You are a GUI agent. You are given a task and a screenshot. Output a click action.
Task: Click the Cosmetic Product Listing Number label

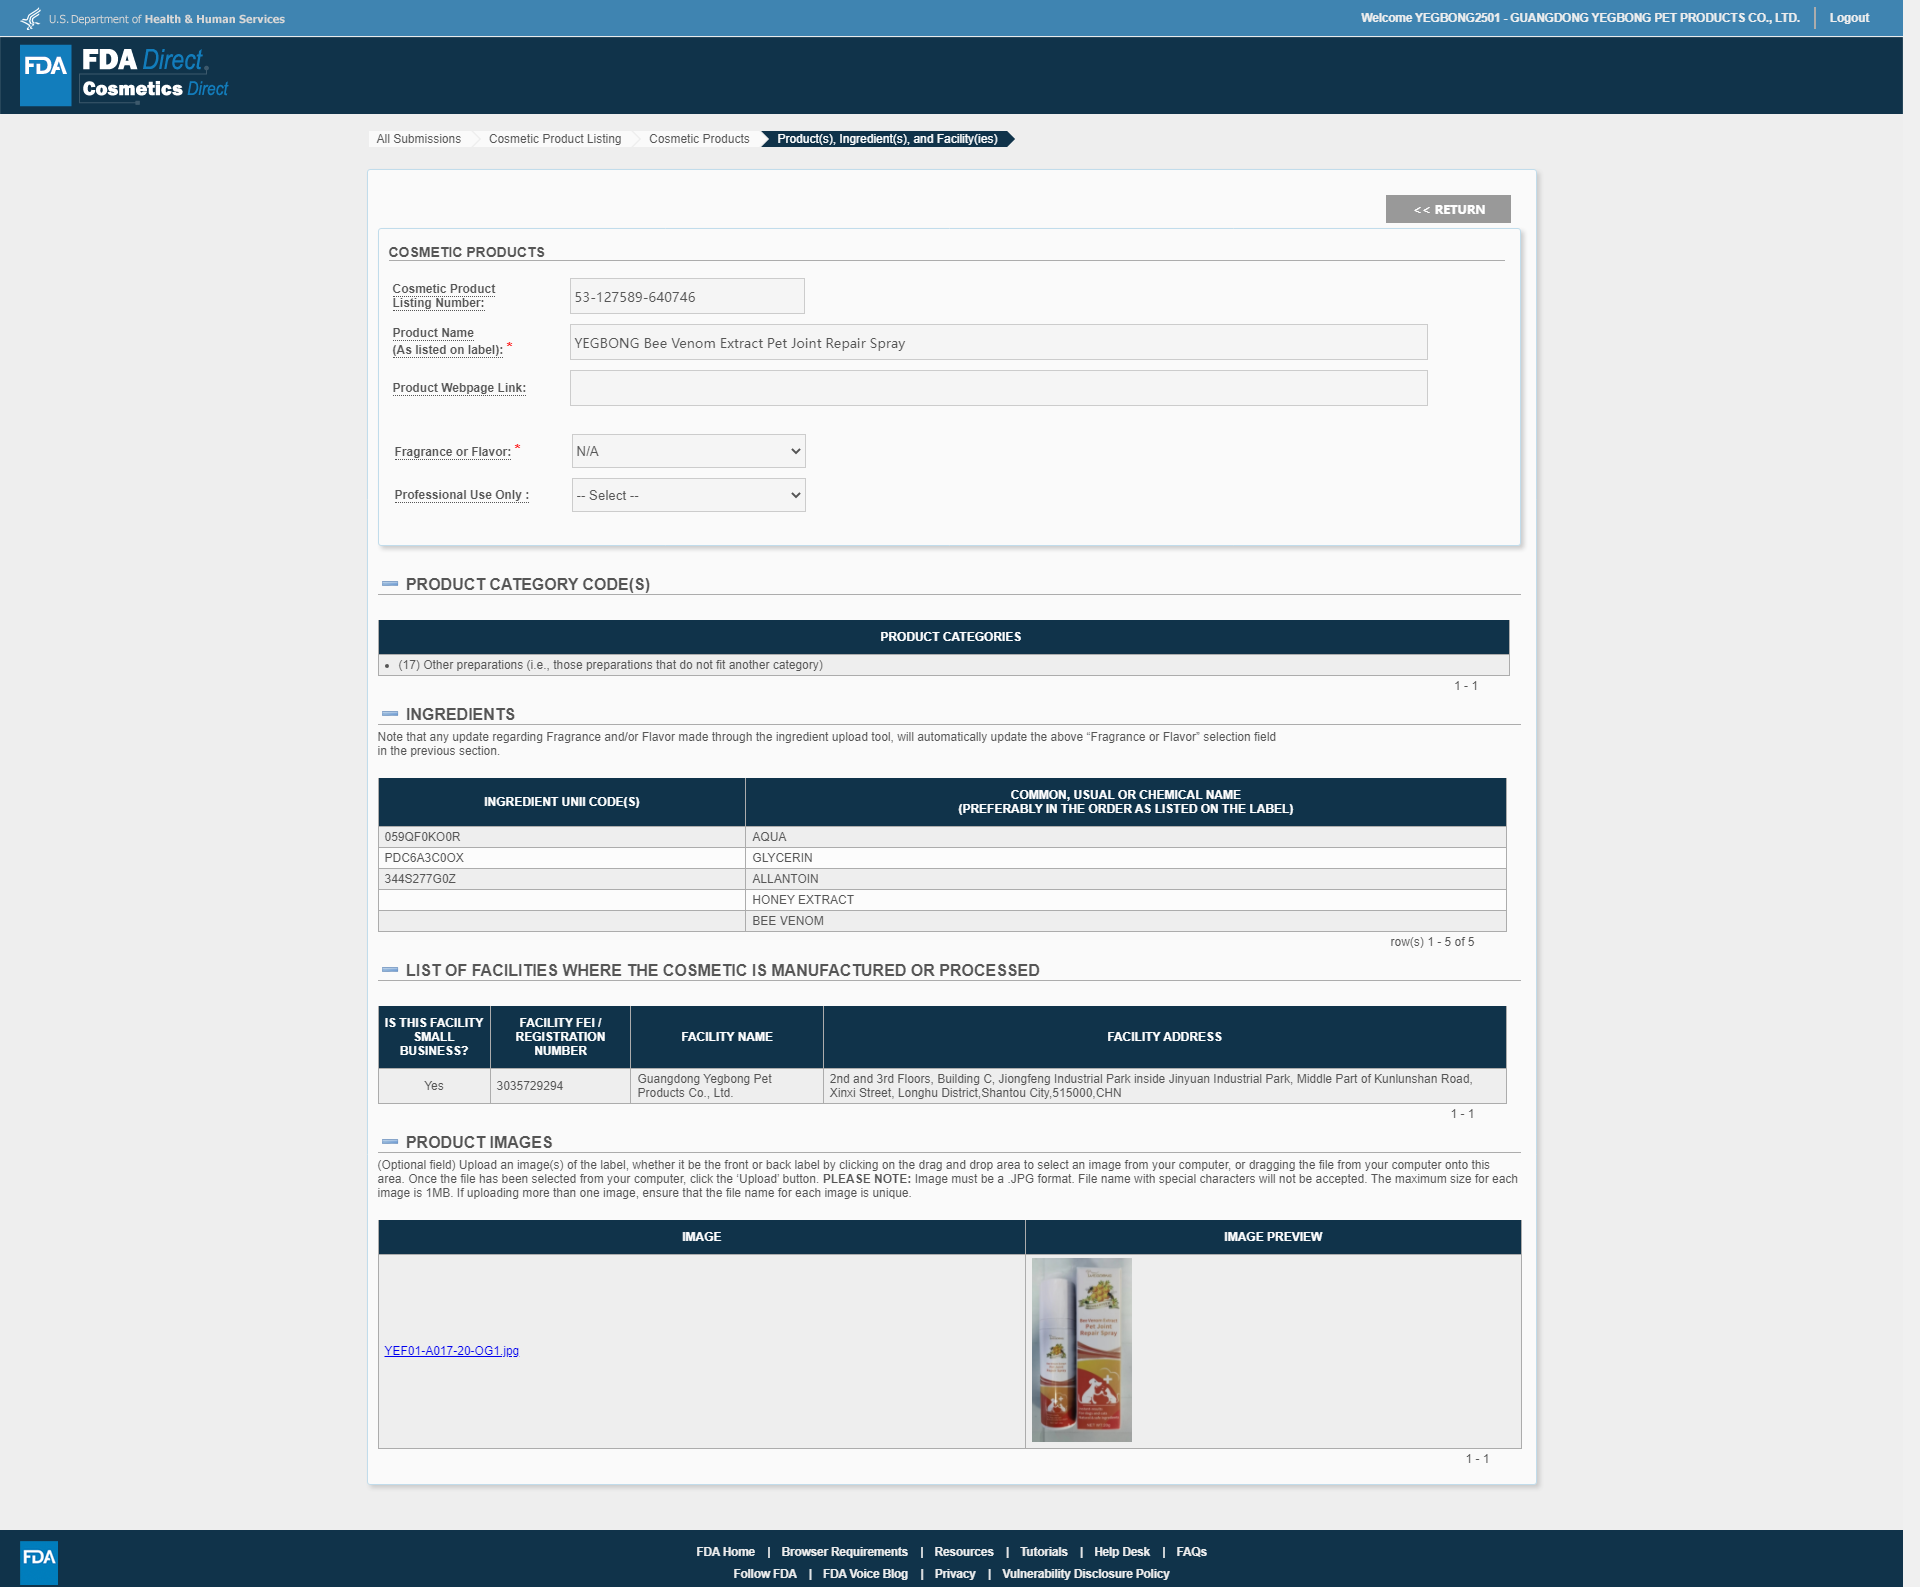[444, 296]
